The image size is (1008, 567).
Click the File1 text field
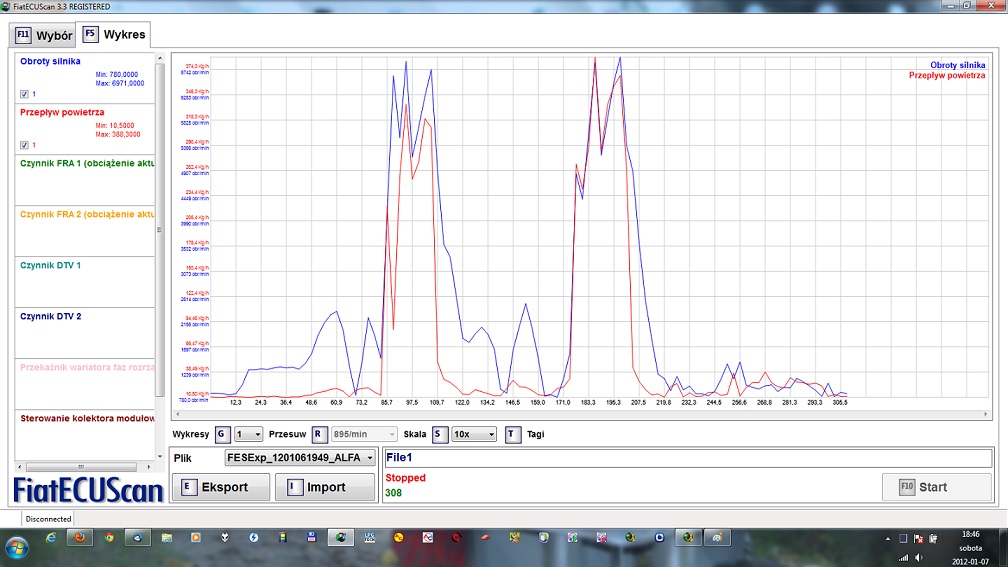click(x=688, y=458)
